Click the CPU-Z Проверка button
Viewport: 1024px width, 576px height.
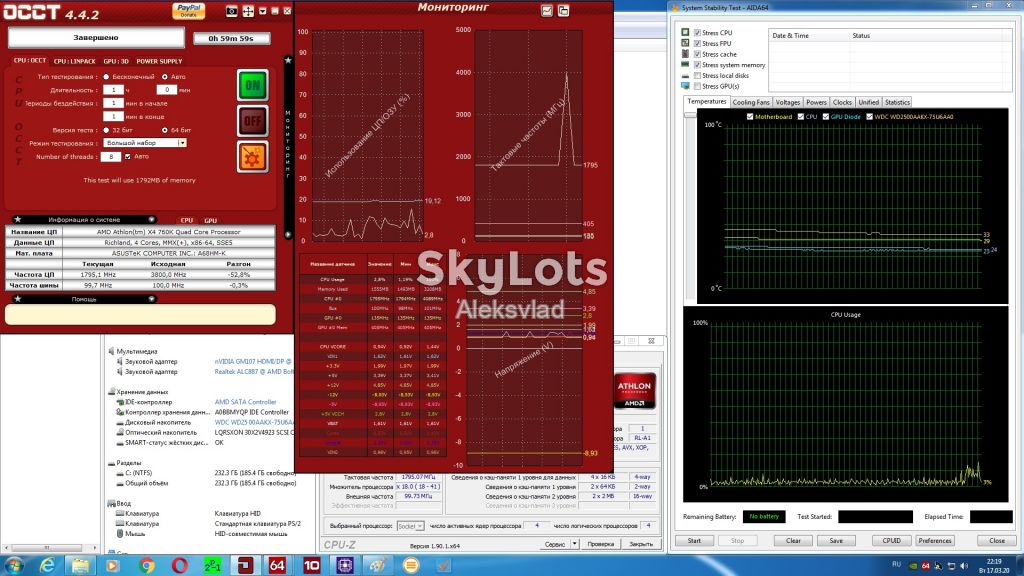coord(600,544)
